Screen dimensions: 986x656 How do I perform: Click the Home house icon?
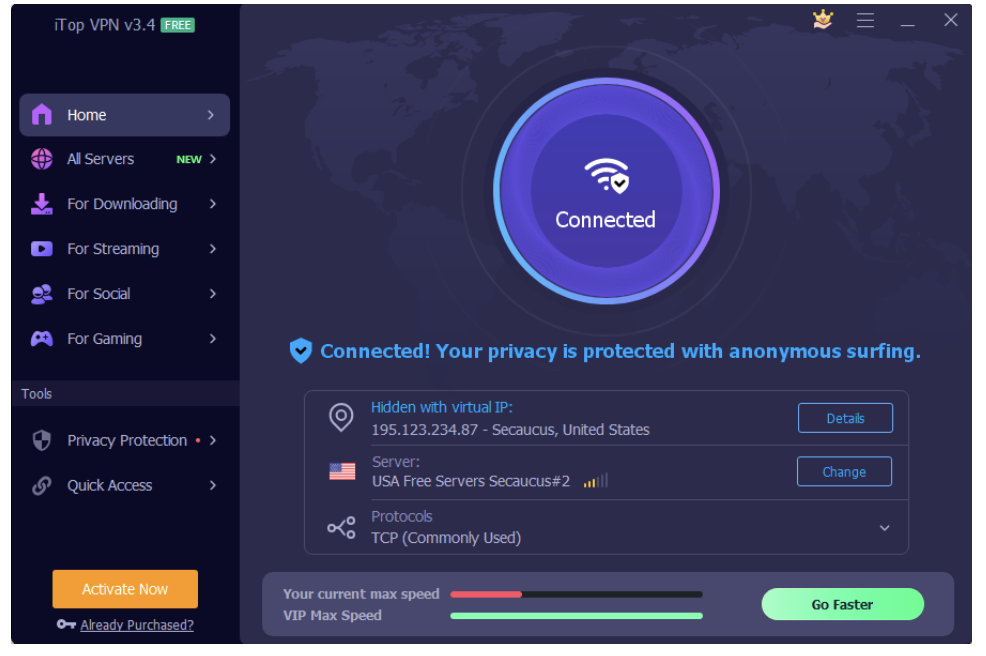pyautogui.click(x=42, y=114)
